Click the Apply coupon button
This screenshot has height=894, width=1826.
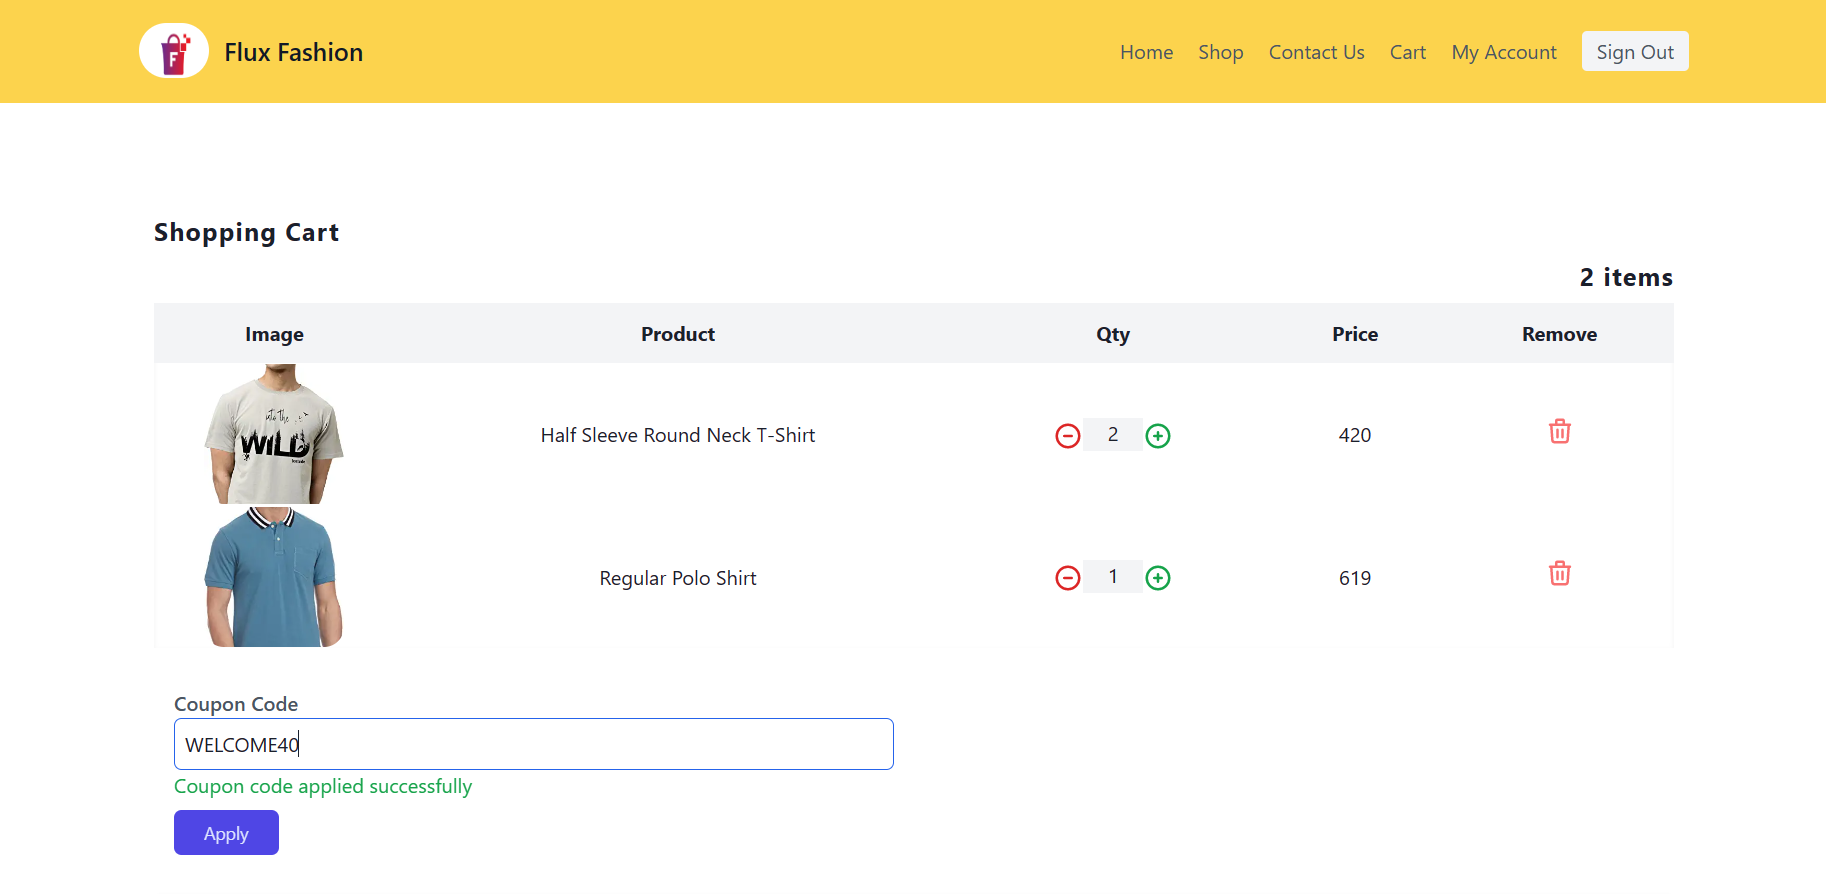(226, 833)
